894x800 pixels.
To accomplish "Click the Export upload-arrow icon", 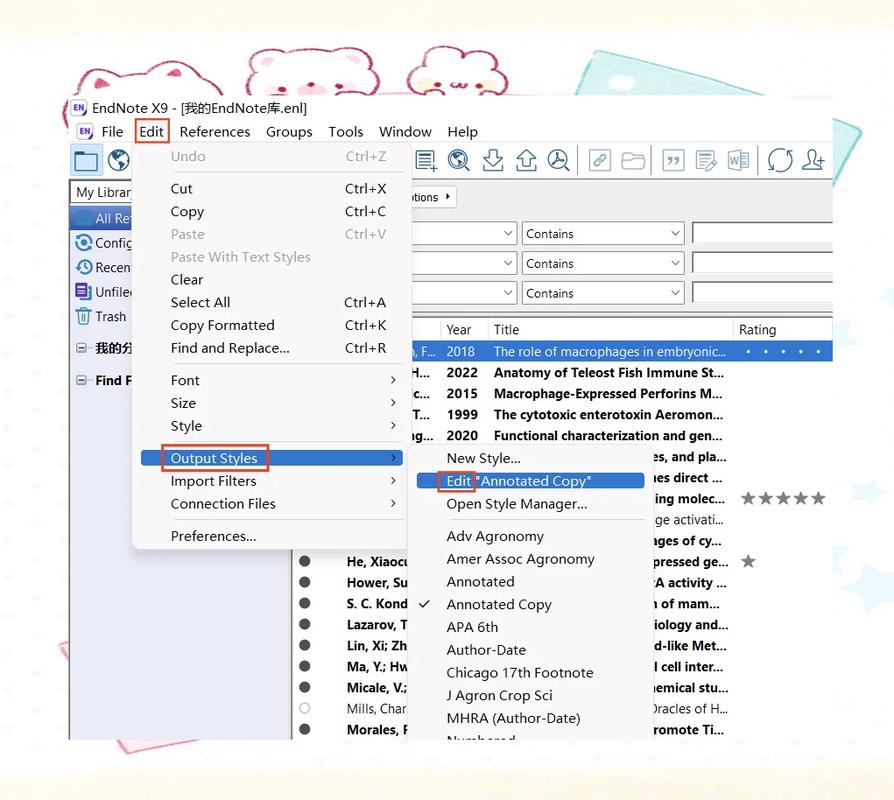I will (x=526, y=161).
